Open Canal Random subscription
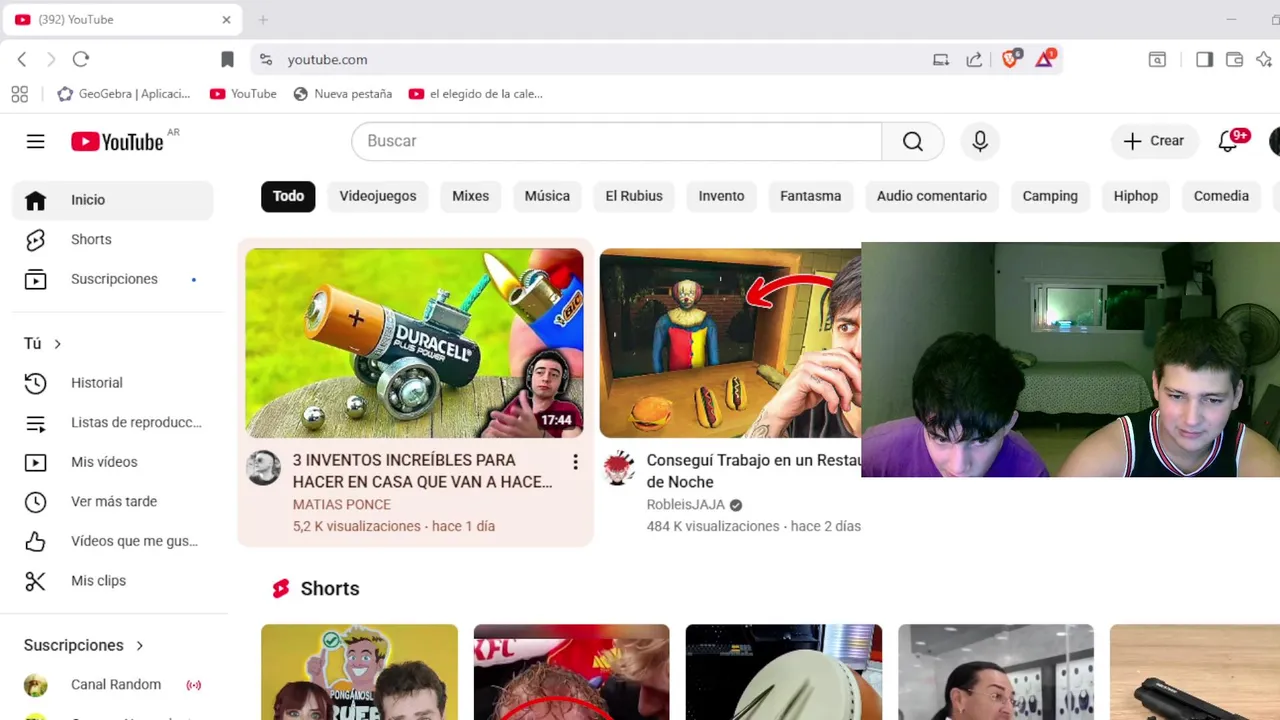 pyautogui.click(x=113, y=684)
